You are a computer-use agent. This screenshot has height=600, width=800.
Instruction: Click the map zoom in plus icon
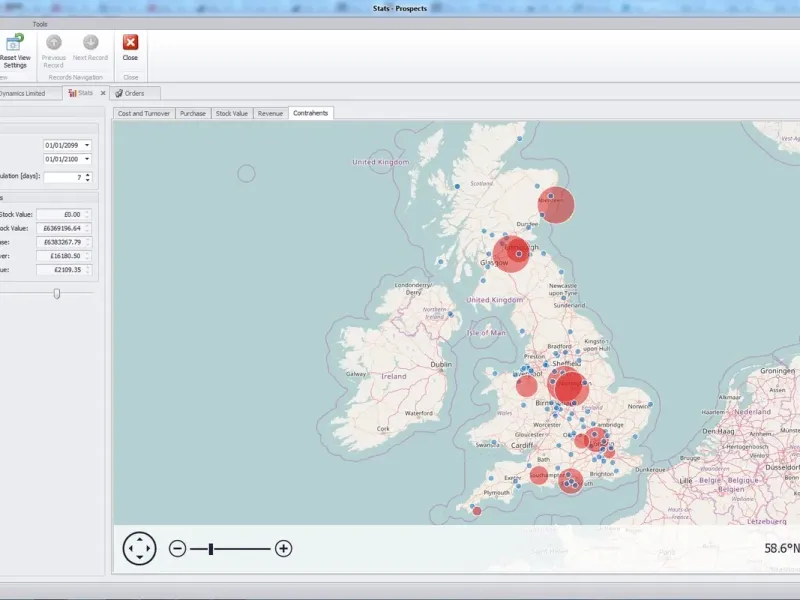point(284,548)
